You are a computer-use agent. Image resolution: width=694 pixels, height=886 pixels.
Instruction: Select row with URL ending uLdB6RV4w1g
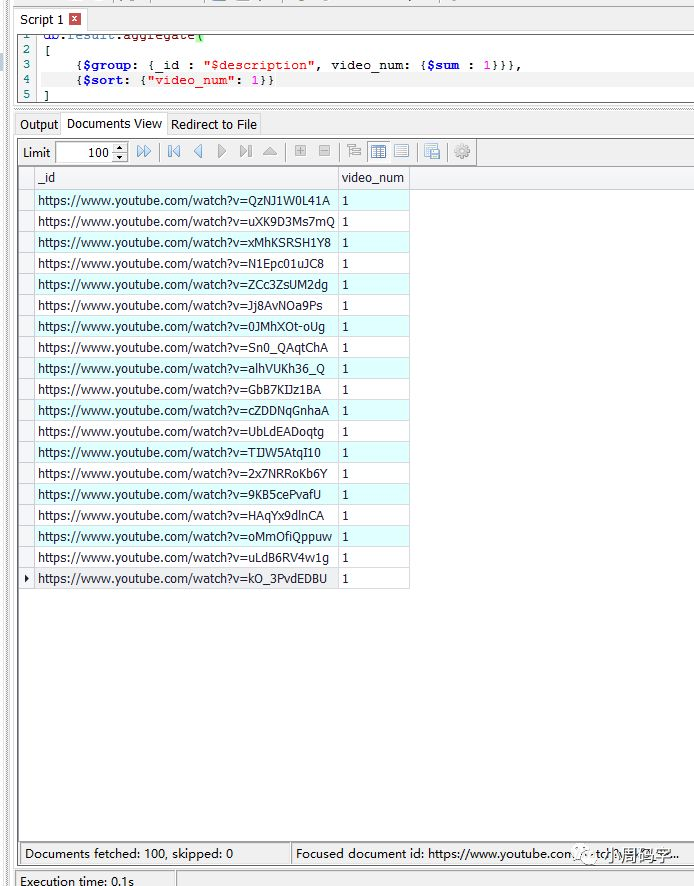point(186,558)
